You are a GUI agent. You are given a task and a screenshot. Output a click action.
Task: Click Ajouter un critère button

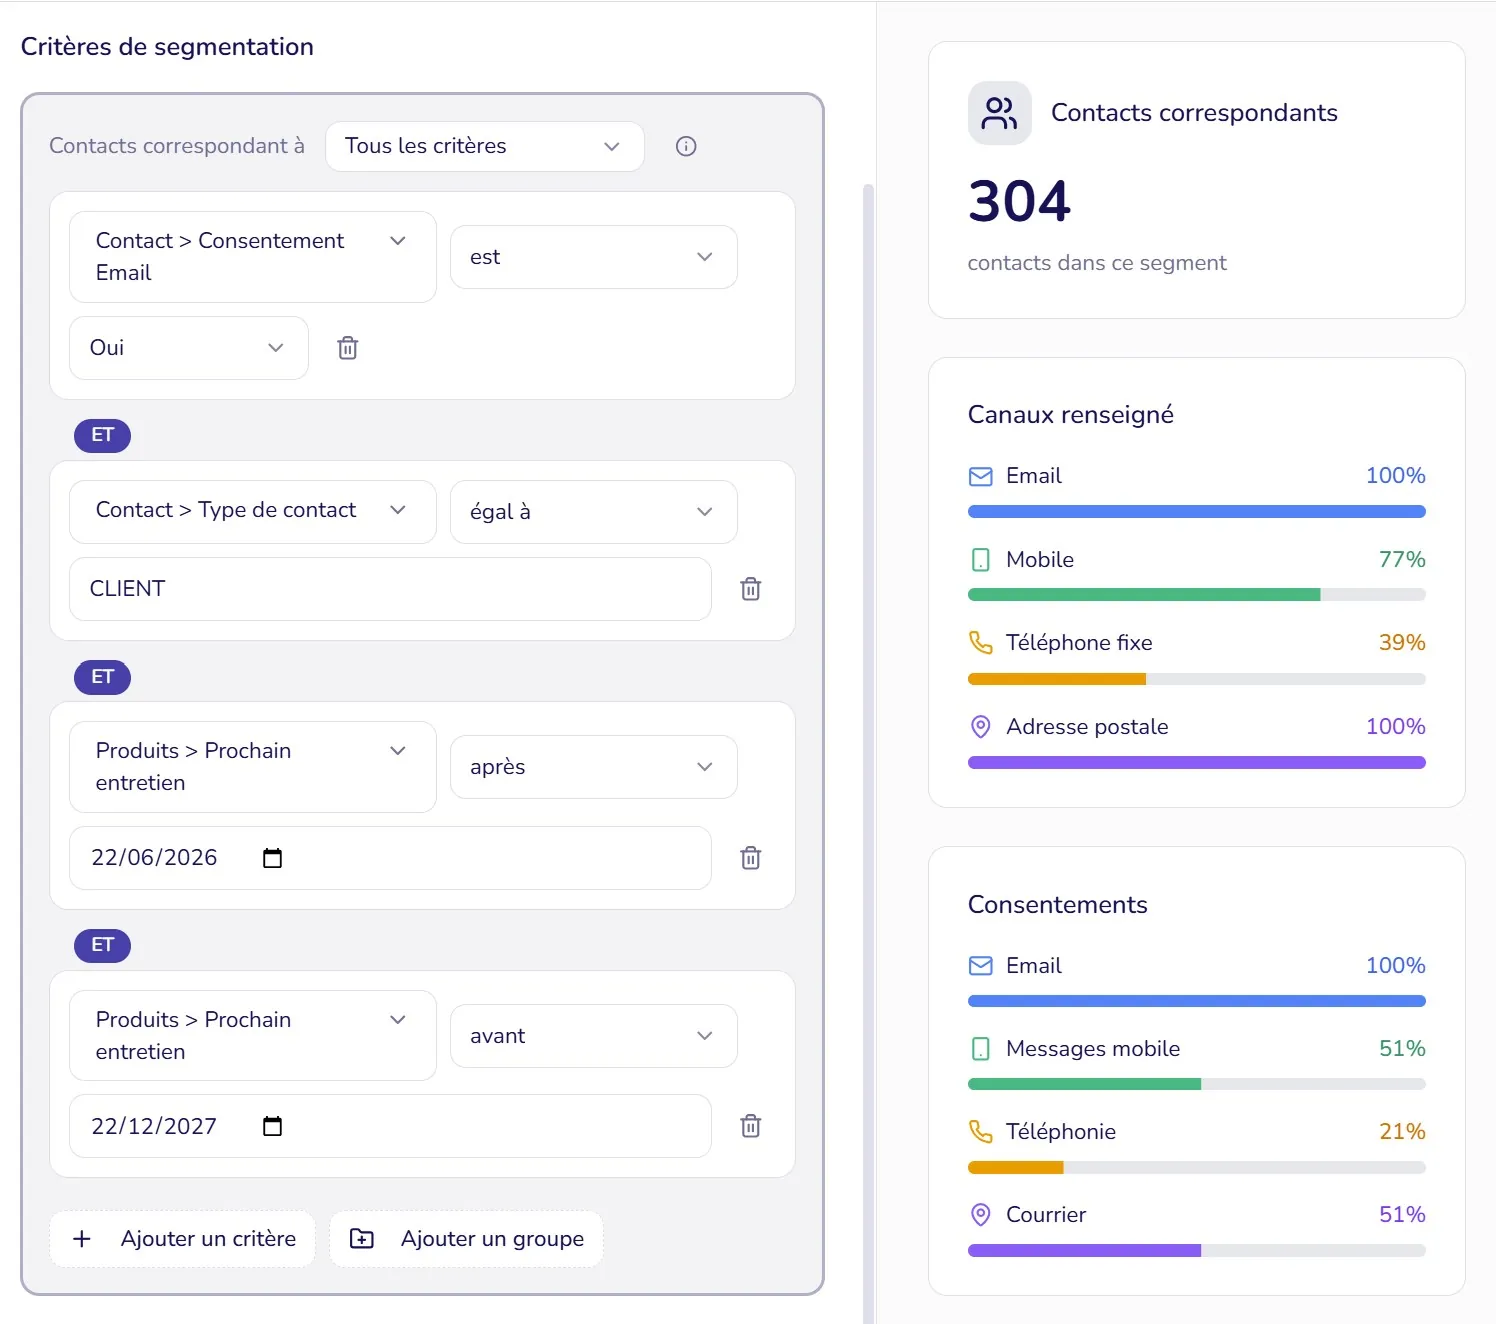[183, 1239]
